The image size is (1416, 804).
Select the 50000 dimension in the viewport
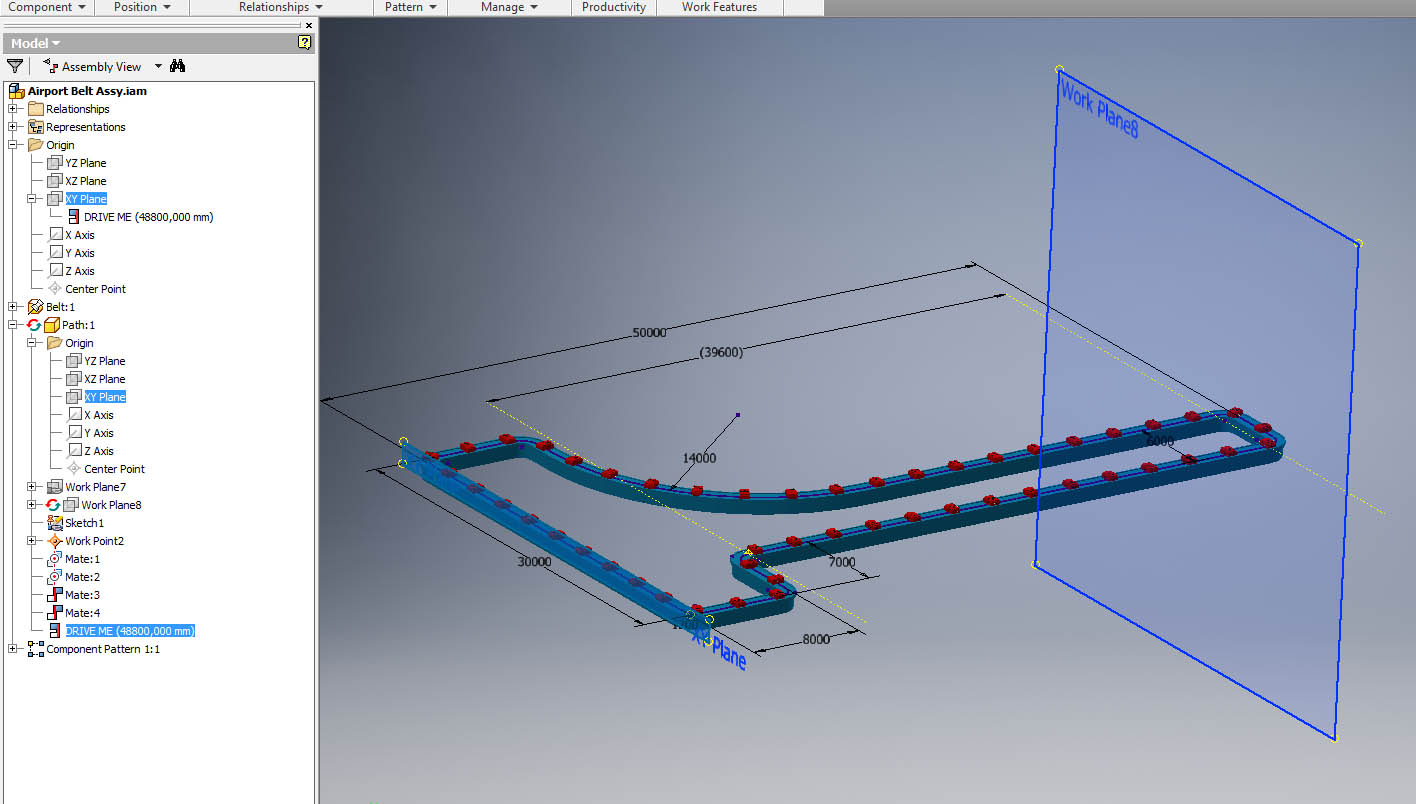[649, 333]
